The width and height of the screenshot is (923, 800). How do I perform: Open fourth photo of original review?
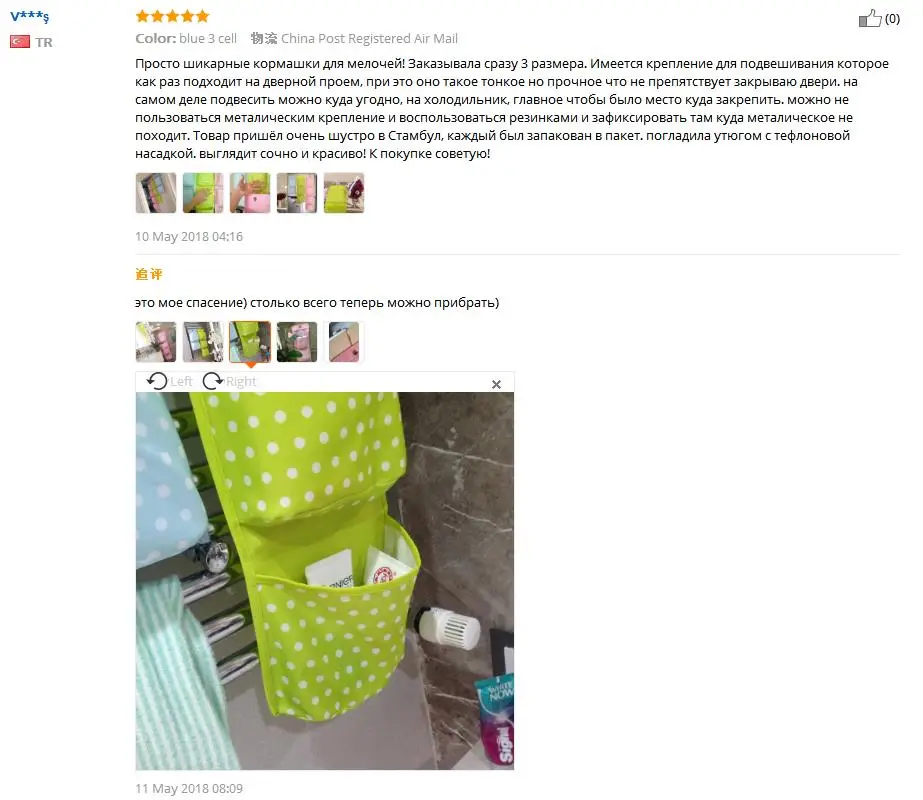297,192
